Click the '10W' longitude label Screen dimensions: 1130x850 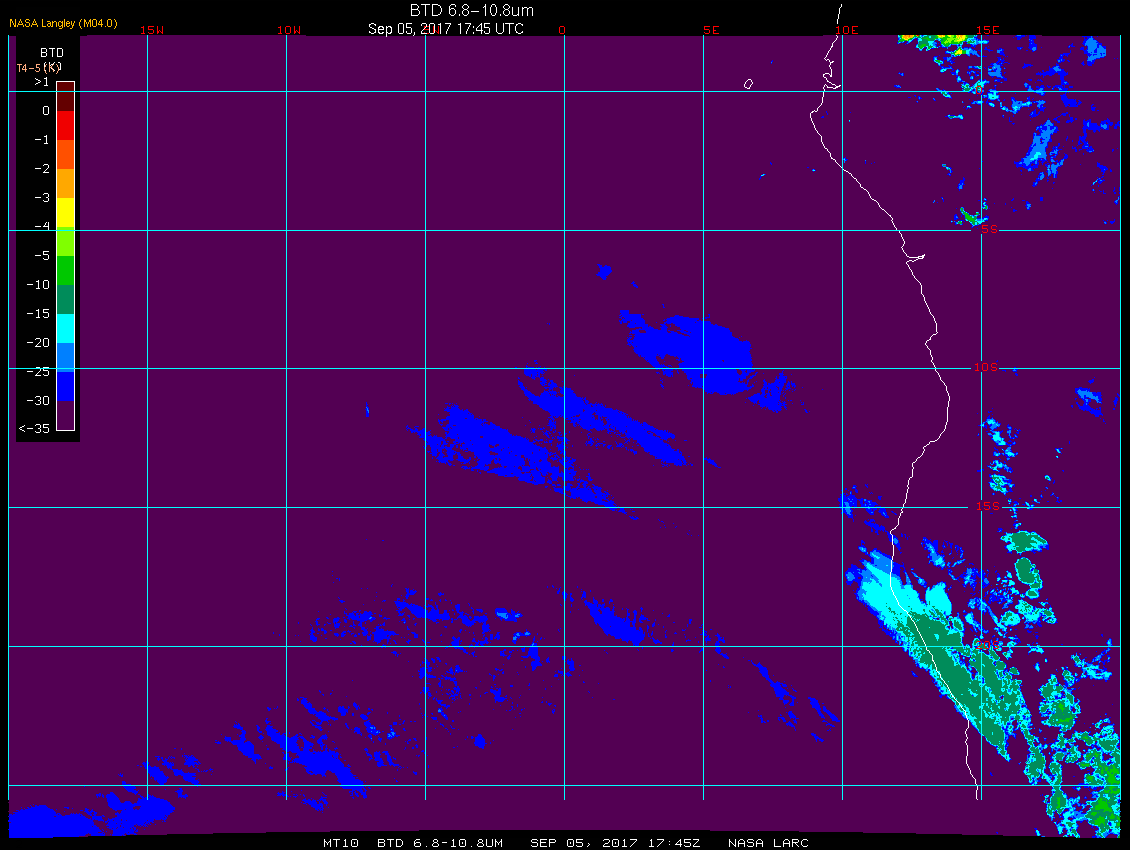[x=289, y=30]
